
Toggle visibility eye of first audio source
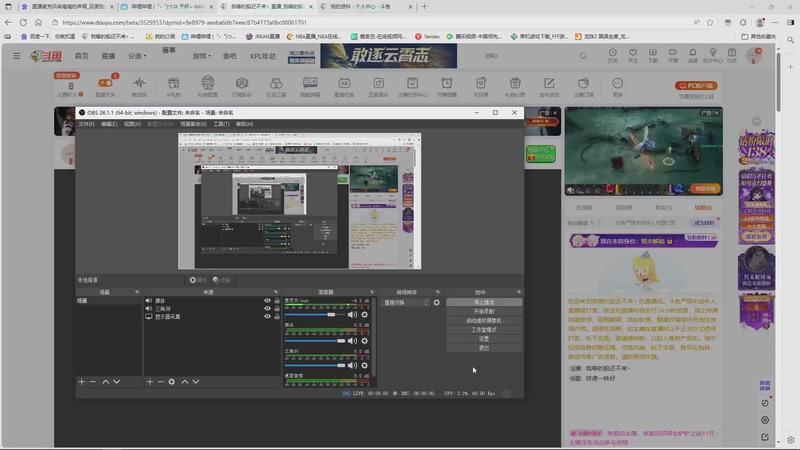click(267, 301)
